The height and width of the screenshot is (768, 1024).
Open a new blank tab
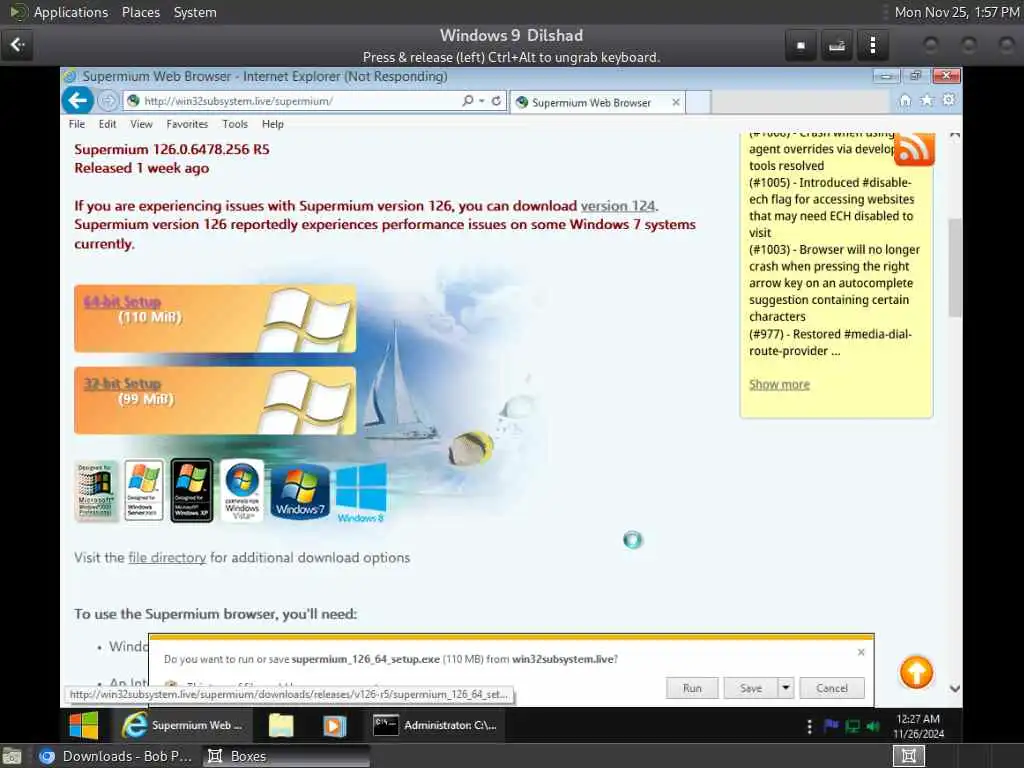point(698,103)
